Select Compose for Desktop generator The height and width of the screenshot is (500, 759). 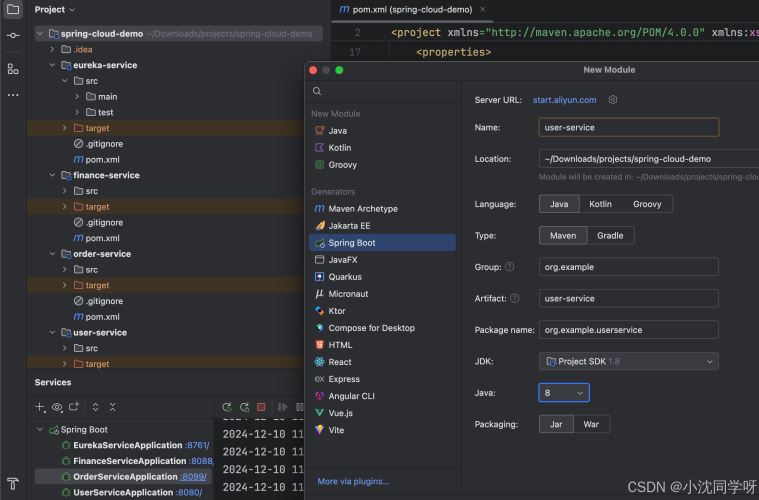[382, 328]
